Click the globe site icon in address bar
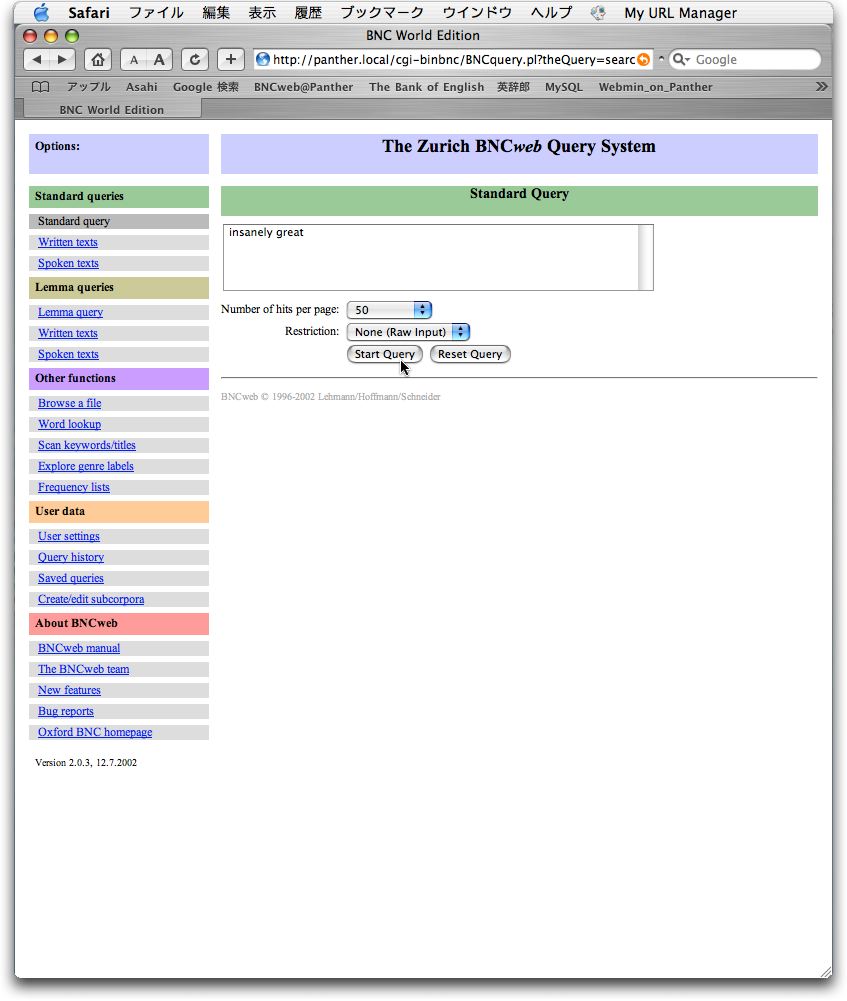 click(x=262, y=59)
